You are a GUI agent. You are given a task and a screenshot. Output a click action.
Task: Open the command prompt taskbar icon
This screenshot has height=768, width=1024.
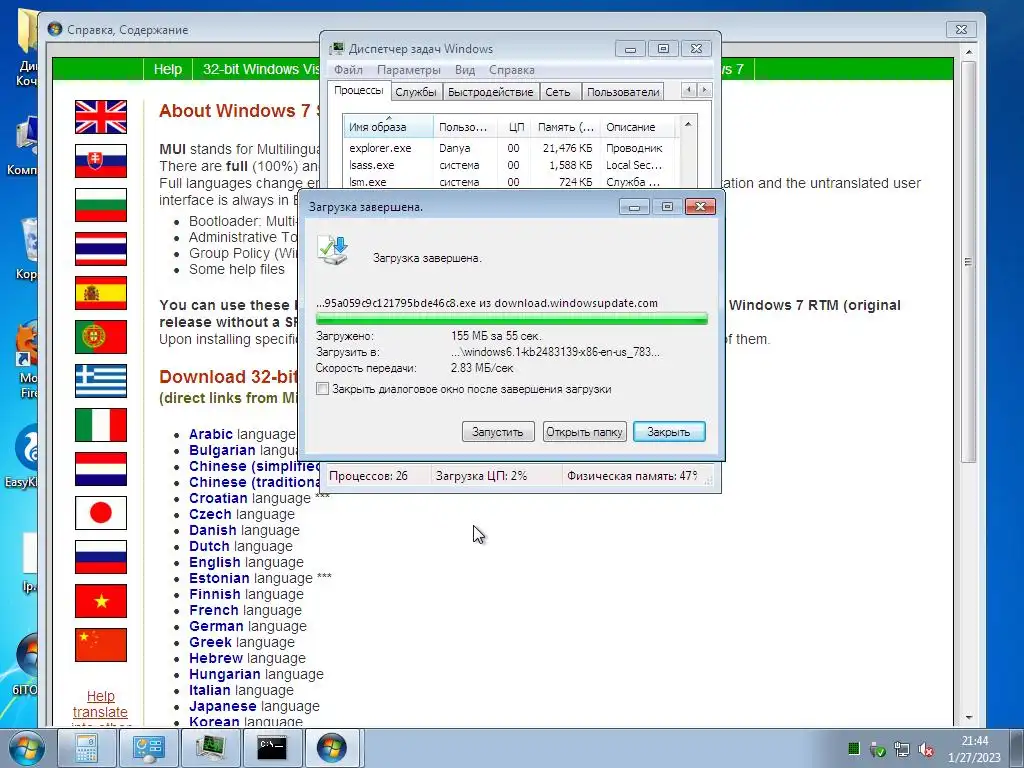271,748
